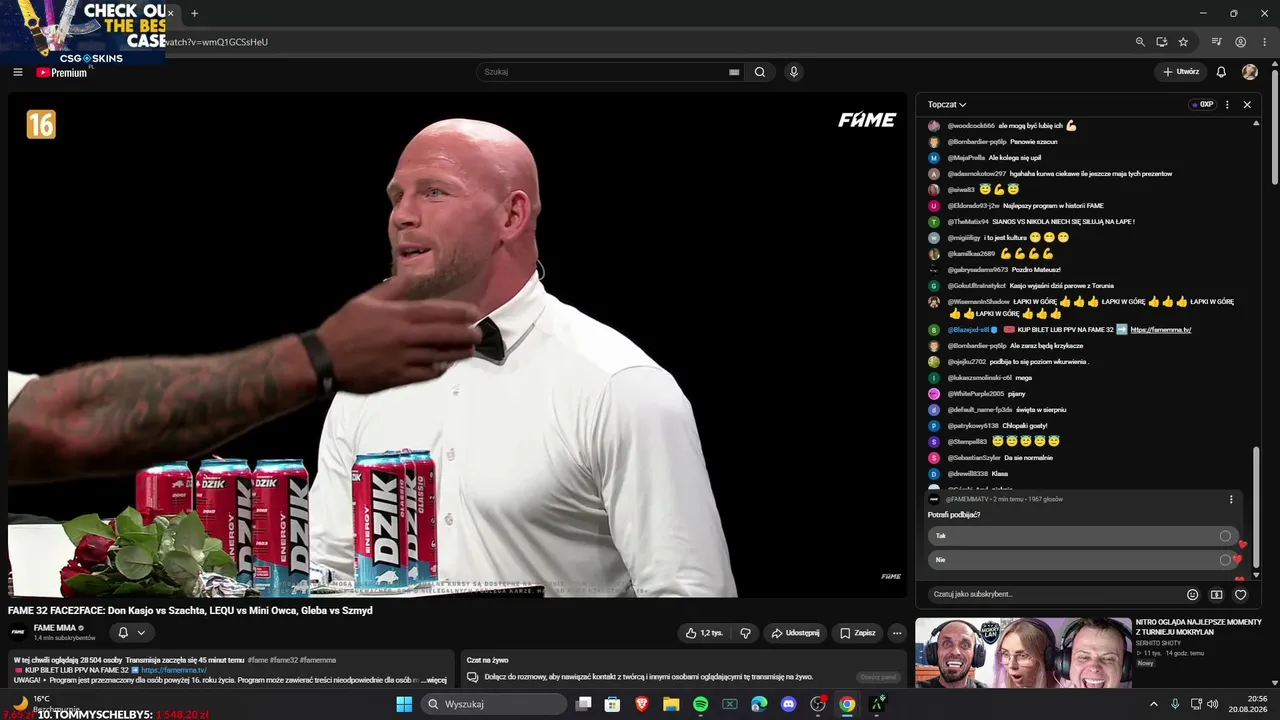Open the Chrome profile icon
The image size is (1280, 720).
coord(1240,42)
